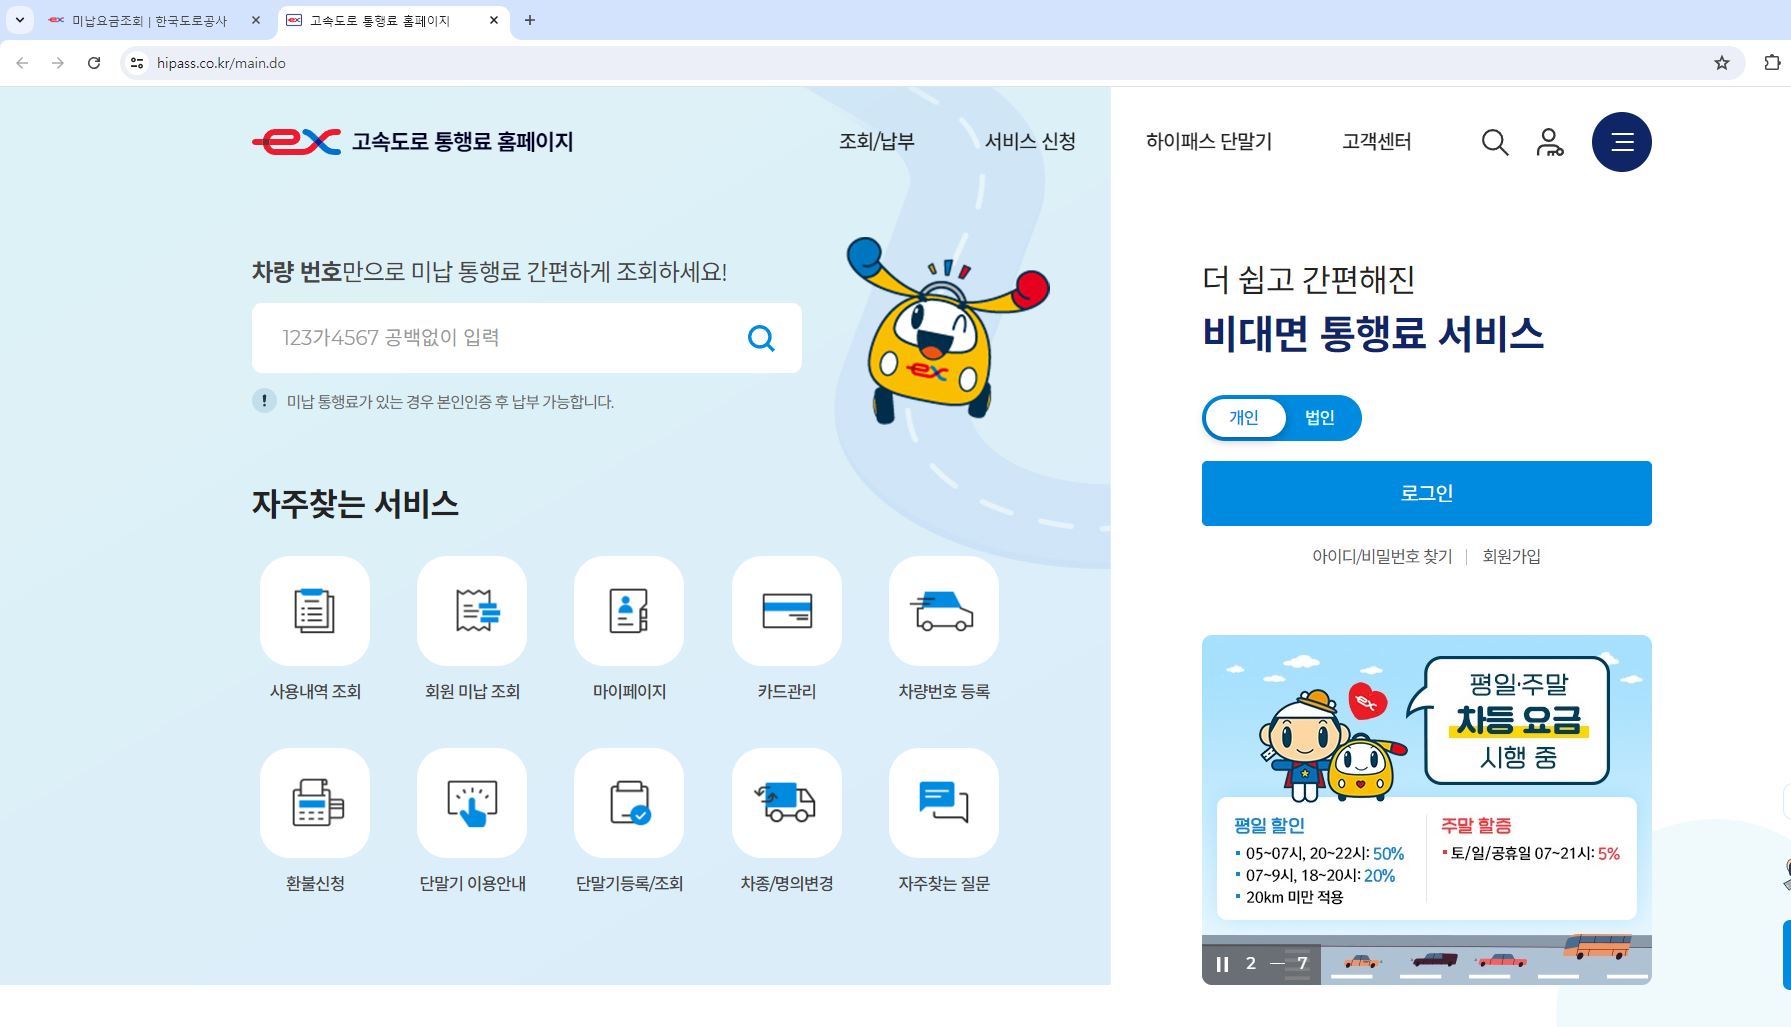This screenshot has width=1791, height=1027.
Task: Select the 법인 login type toggle
Action: [1320, 418]
